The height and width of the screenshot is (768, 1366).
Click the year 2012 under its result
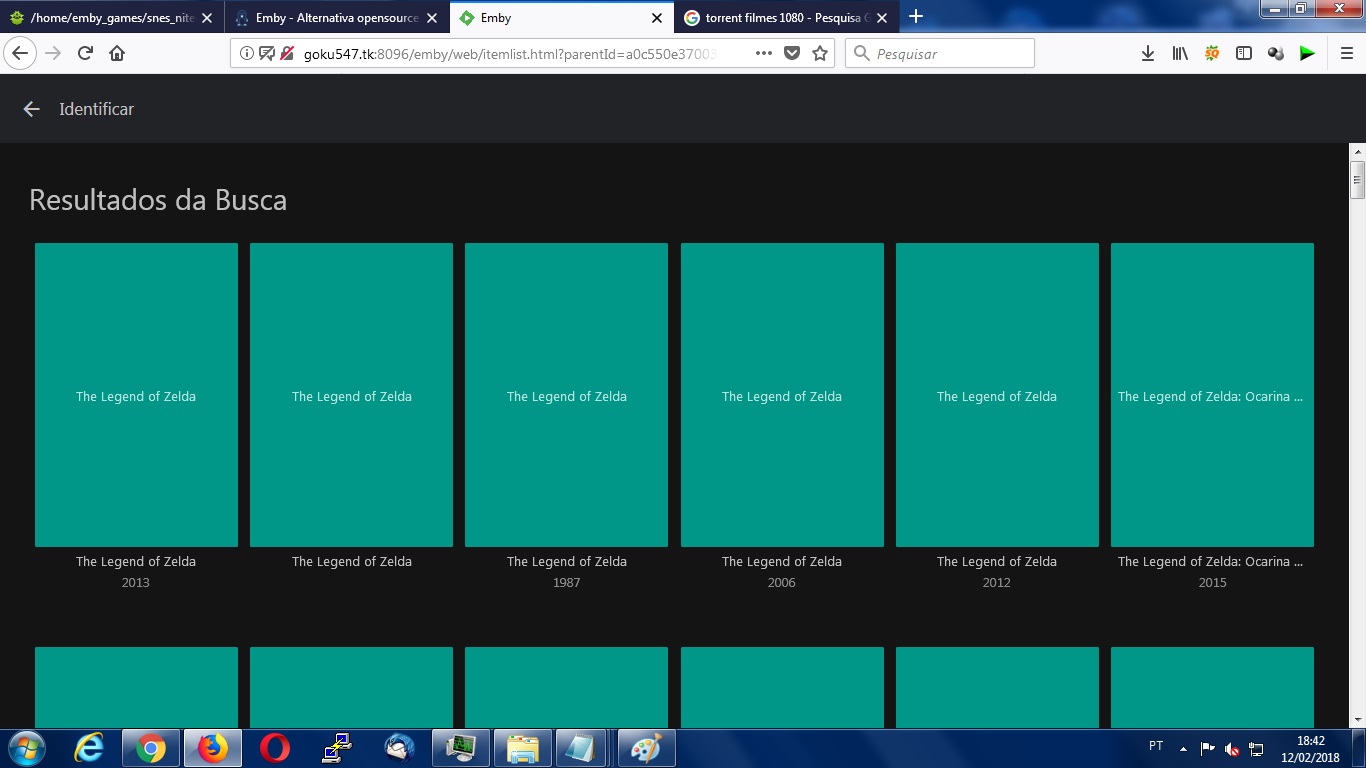tap(997, 583)
